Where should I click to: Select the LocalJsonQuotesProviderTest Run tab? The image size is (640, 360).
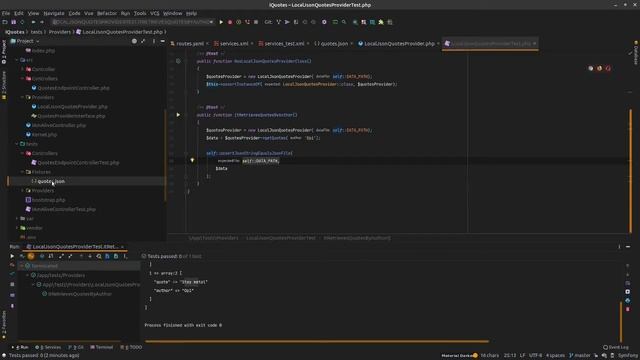coord(75,247)
